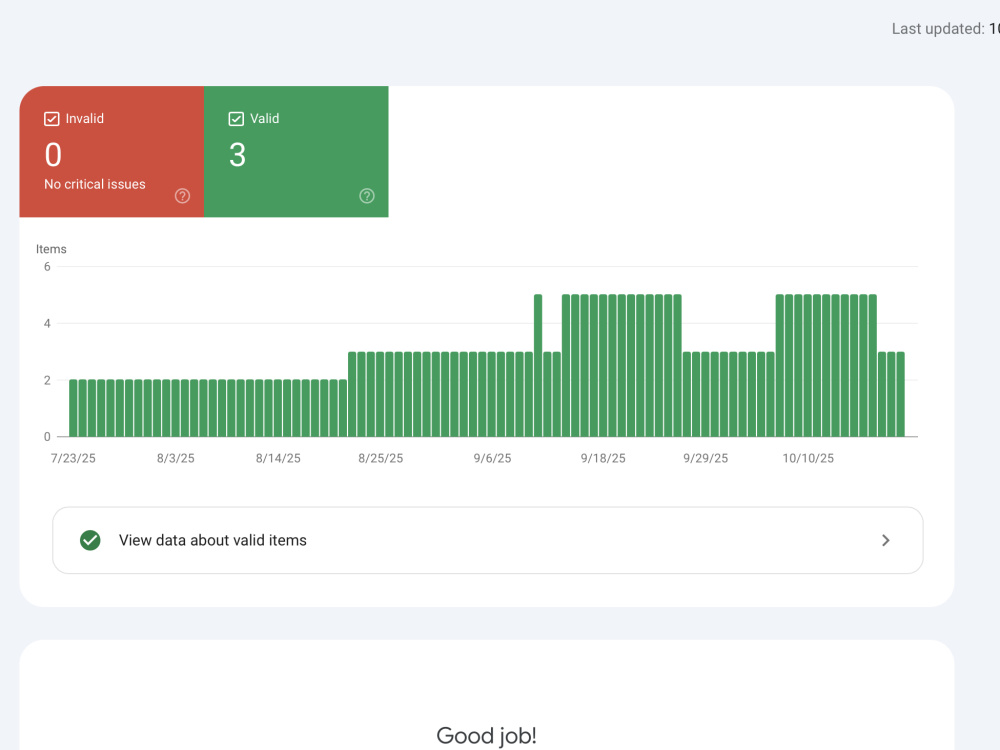1000x750 pixels.
Task: Click the y-axis label 2
Action: click(47, 380)
